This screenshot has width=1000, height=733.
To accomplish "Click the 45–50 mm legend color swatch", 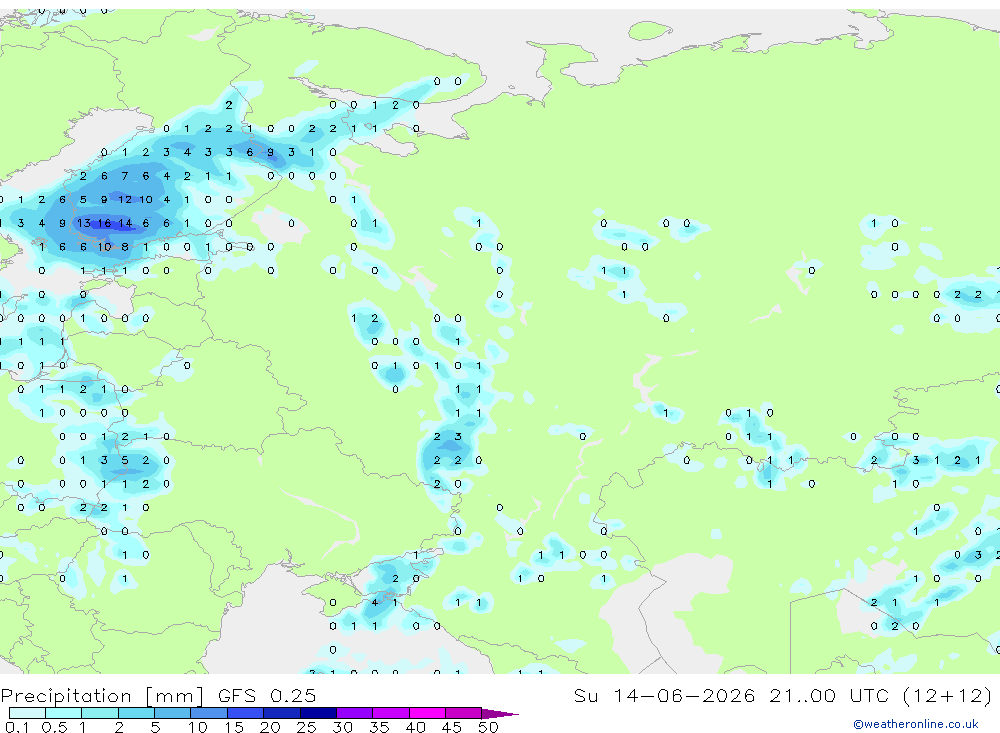I will click(464, 713).
